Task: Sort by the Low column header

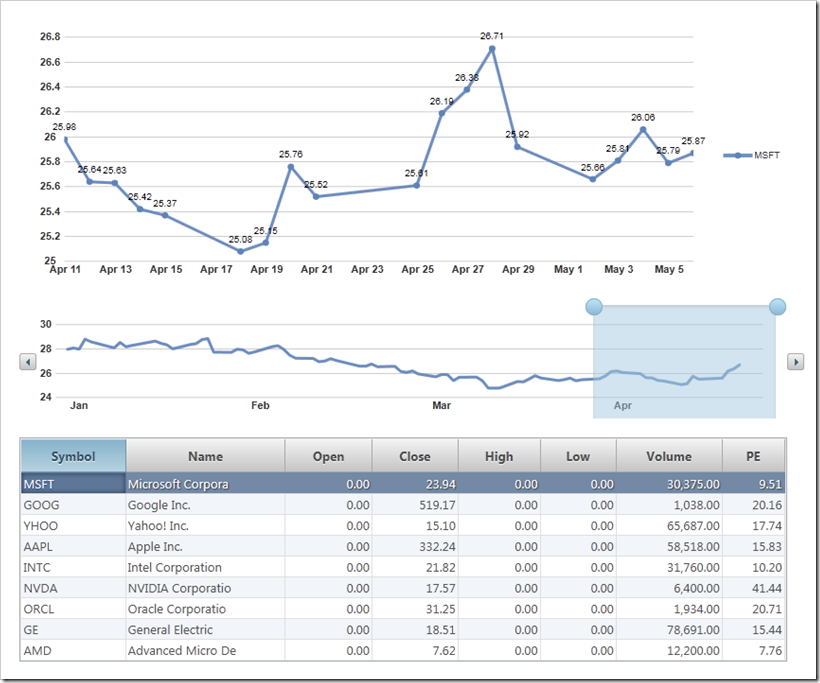Action: click(578, 456)
